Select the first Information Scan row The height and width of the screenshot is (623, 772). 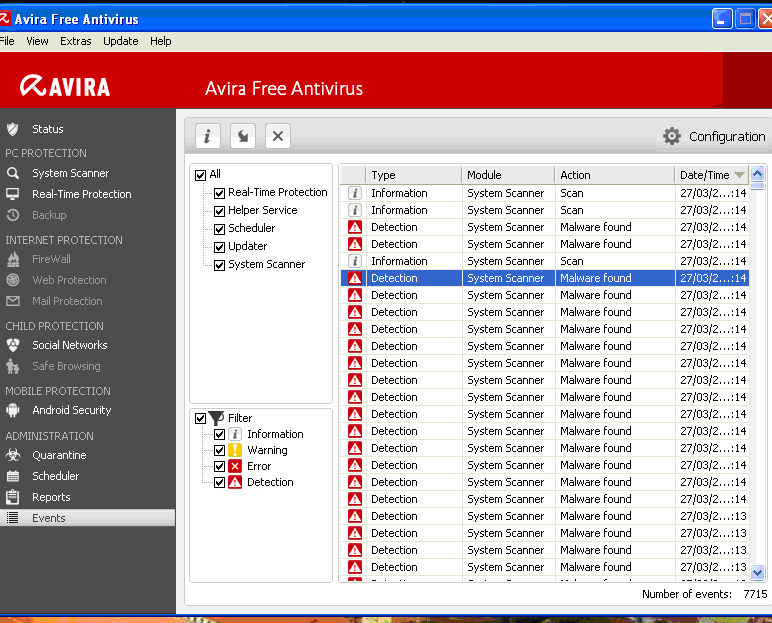point(545,193)
